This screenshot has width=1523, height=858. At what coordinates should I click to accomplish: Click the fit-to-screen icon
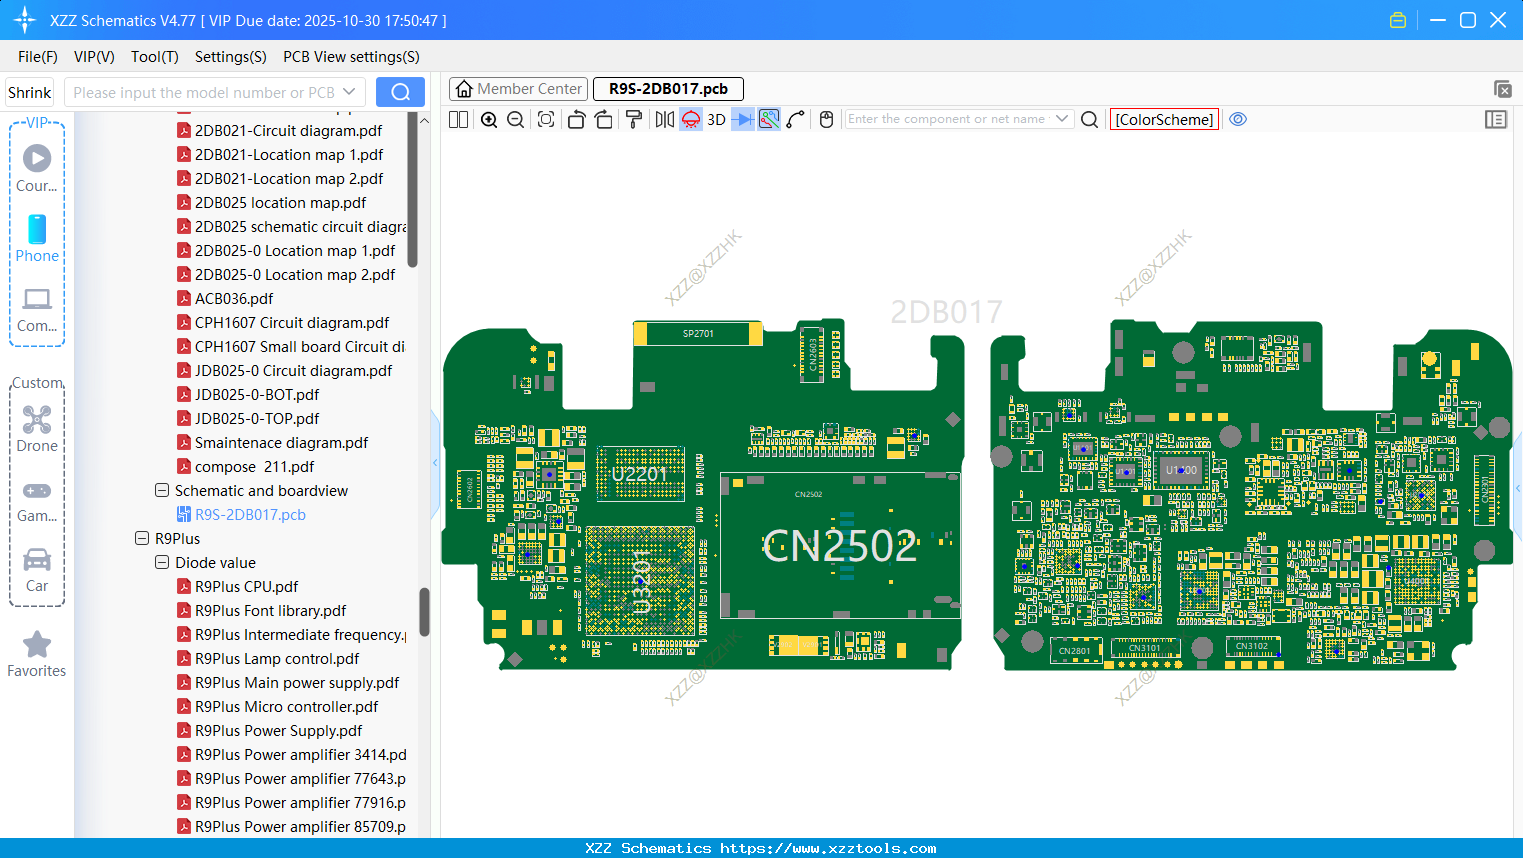click(x=546, y=120)
